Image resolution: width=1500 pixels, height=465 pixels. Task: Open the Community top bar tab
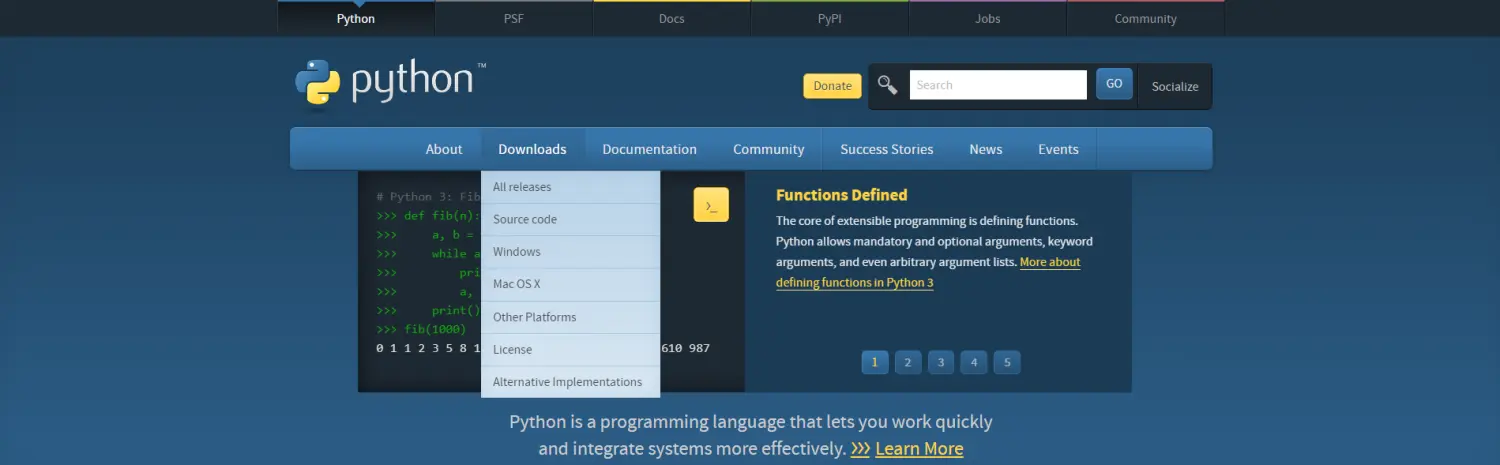(1145, 18)
